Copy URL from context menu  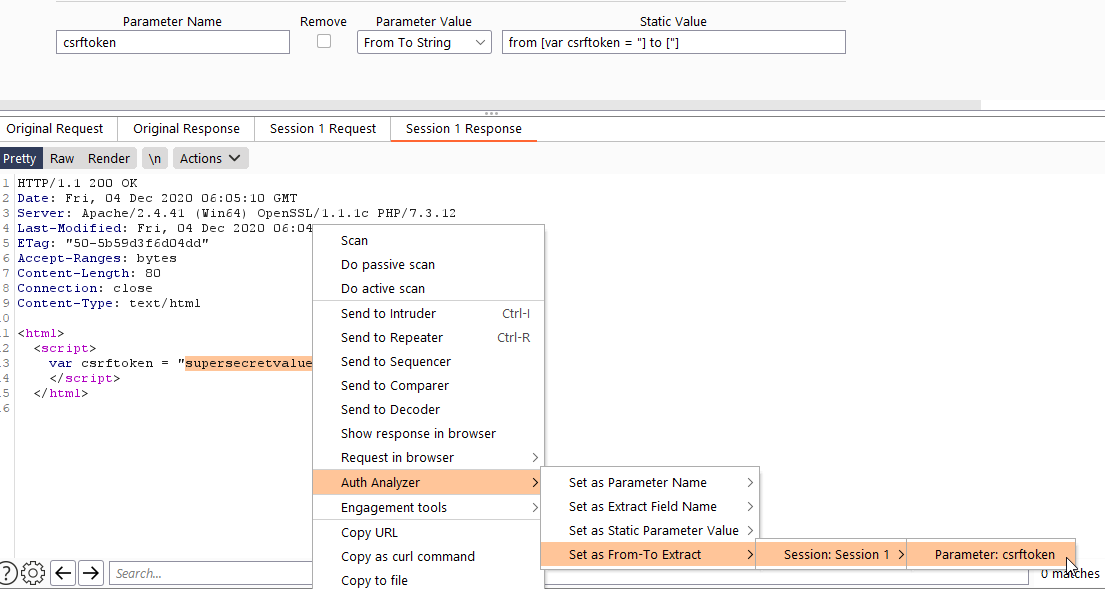click(x=428, y=533)
